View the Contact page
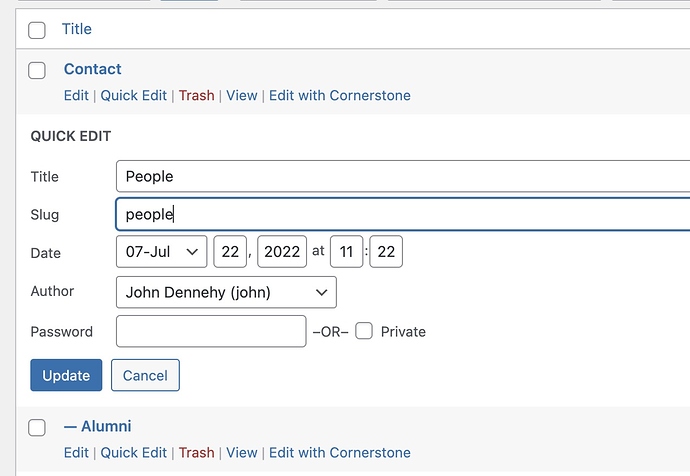 (x=241, y=95)
